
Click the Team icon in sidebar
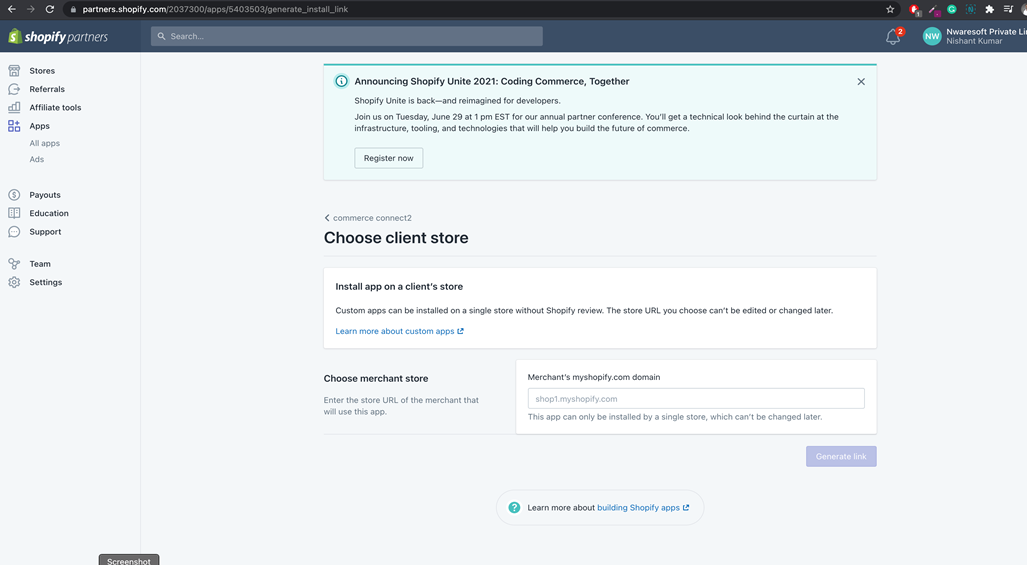coord(14,264)
